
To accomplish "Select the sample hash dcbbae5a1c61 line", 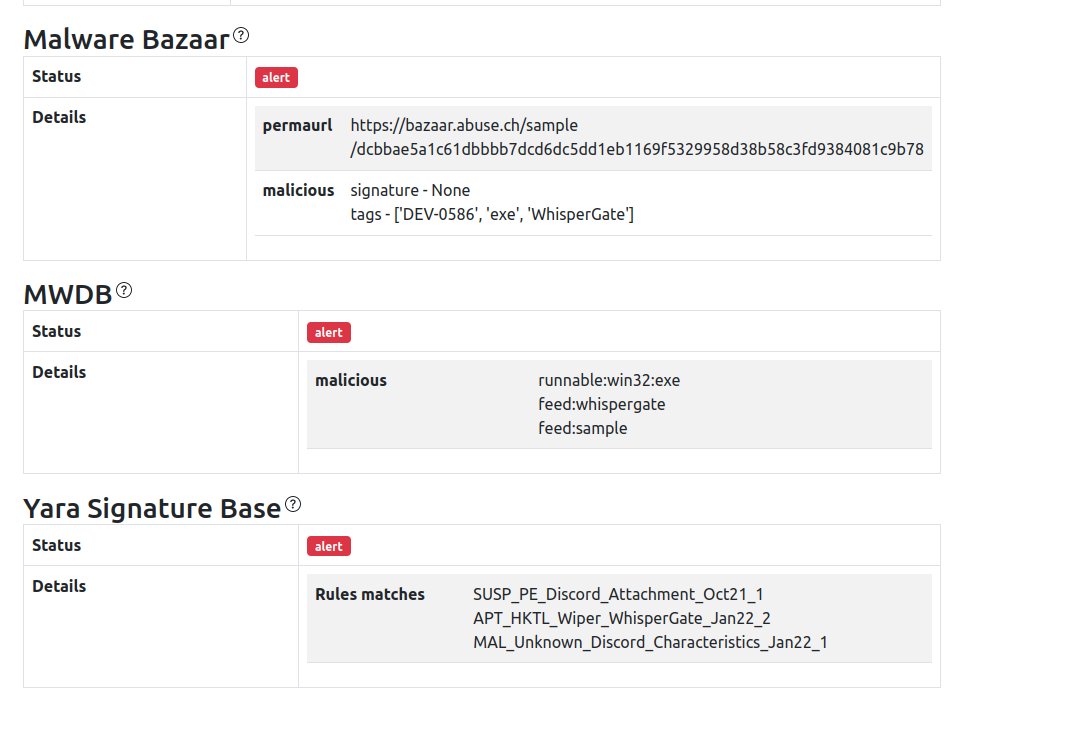I will coord(637,149).
